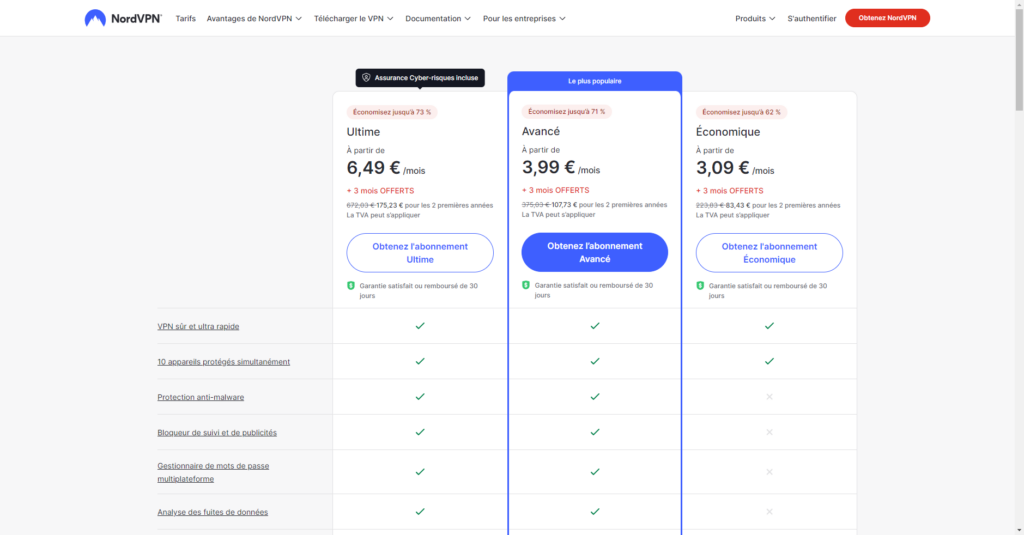Open the Pour les entreprises menu
Image resolution: width=1024 pixels, height=535 pixels.
click(524, 18)
